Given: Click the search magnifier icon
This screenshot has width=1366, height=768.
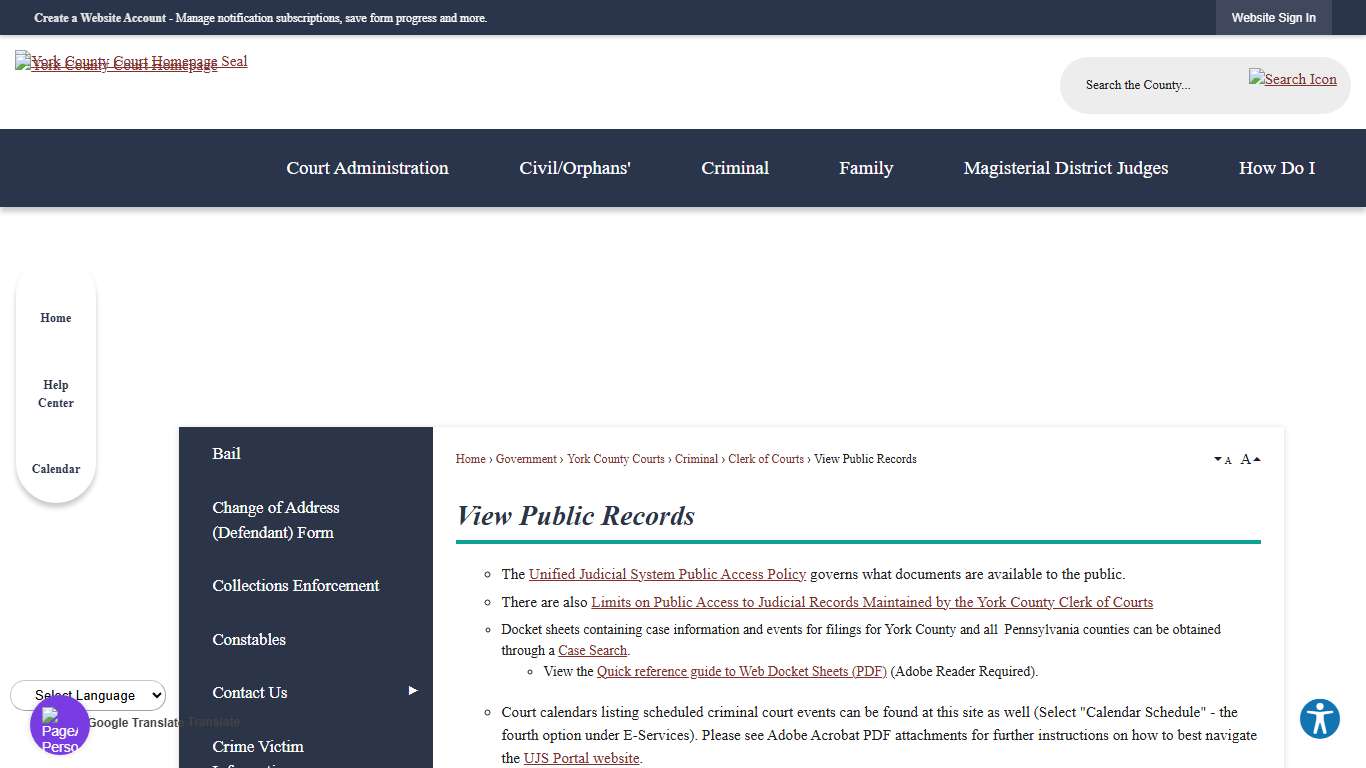Looking at the screenshot, I should point(1292,78).
